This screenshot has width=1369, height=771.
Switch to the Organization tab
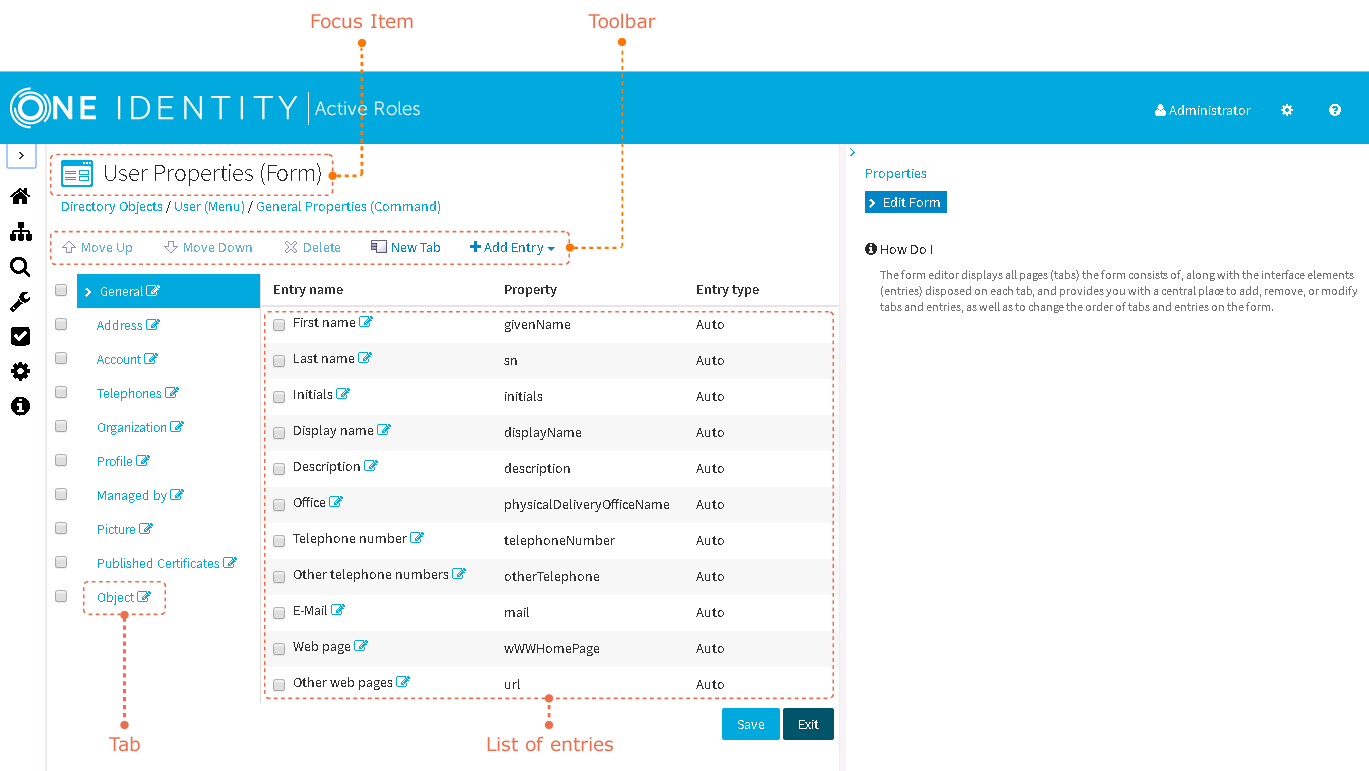pos(132,428)
